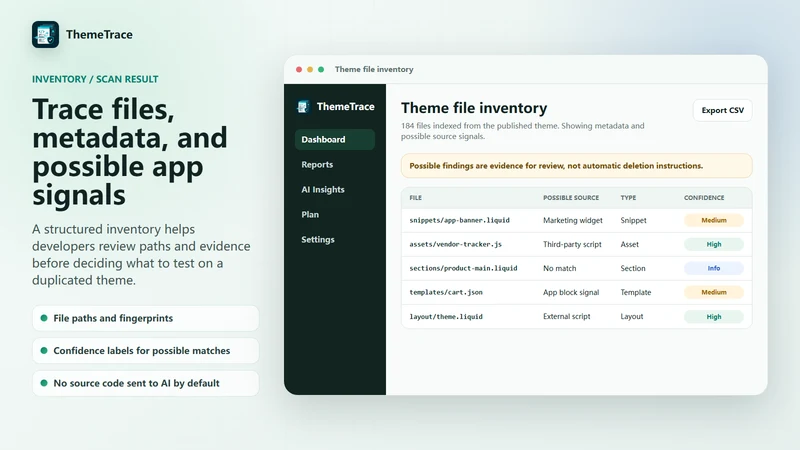Click the Section type cell
This screenshot has width=800, height=450.
coord(633,268)
